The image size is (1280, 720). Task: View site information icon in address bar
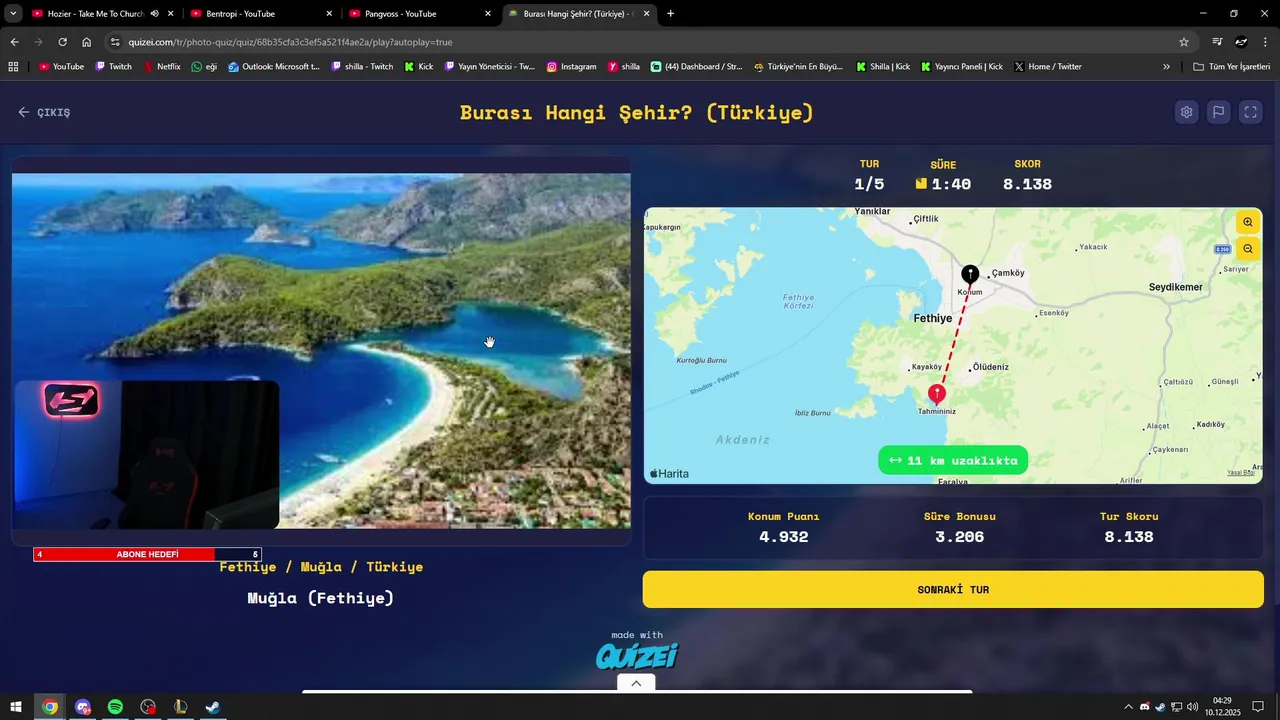click(115, 42)
